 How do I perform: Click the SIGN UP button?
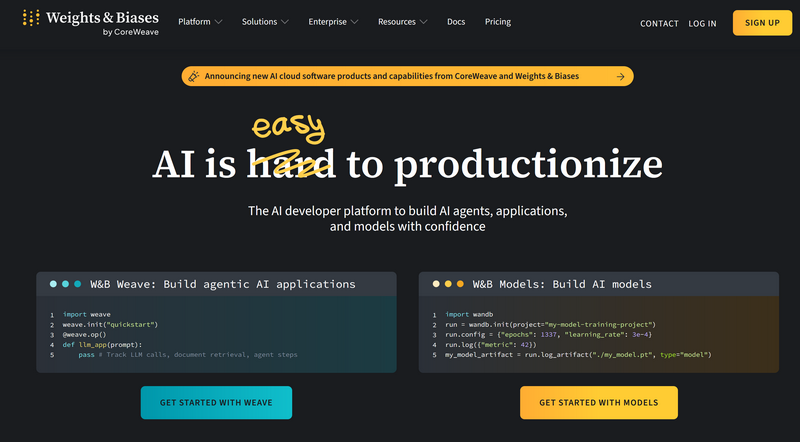click(762, 23)
